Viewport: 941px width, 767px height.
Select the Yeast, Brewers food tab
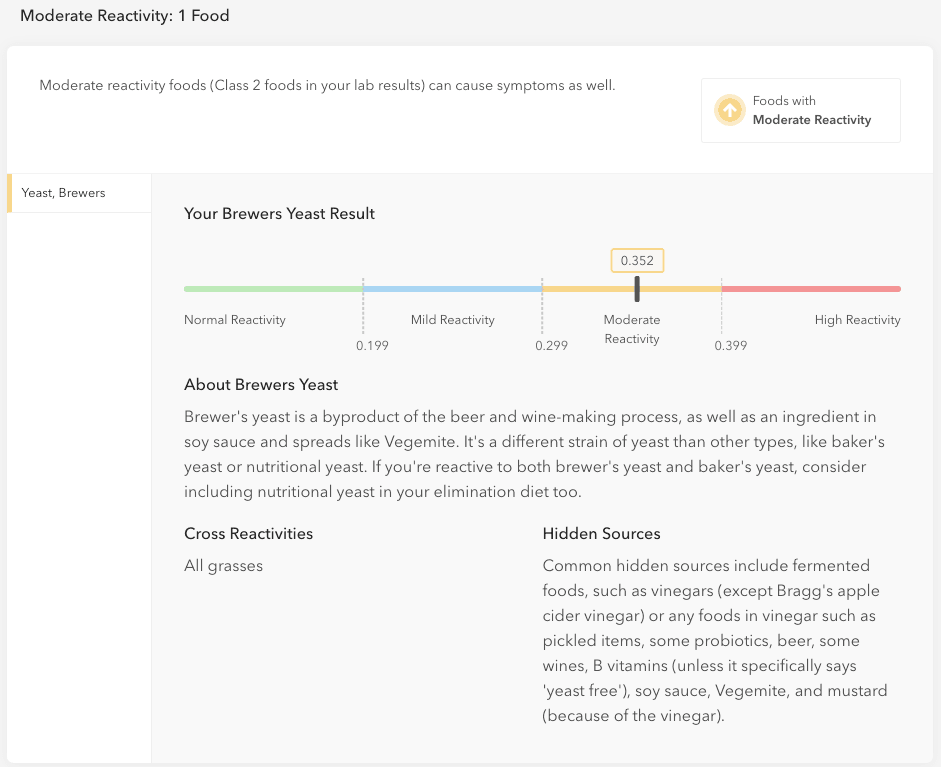tap(79, 193)
